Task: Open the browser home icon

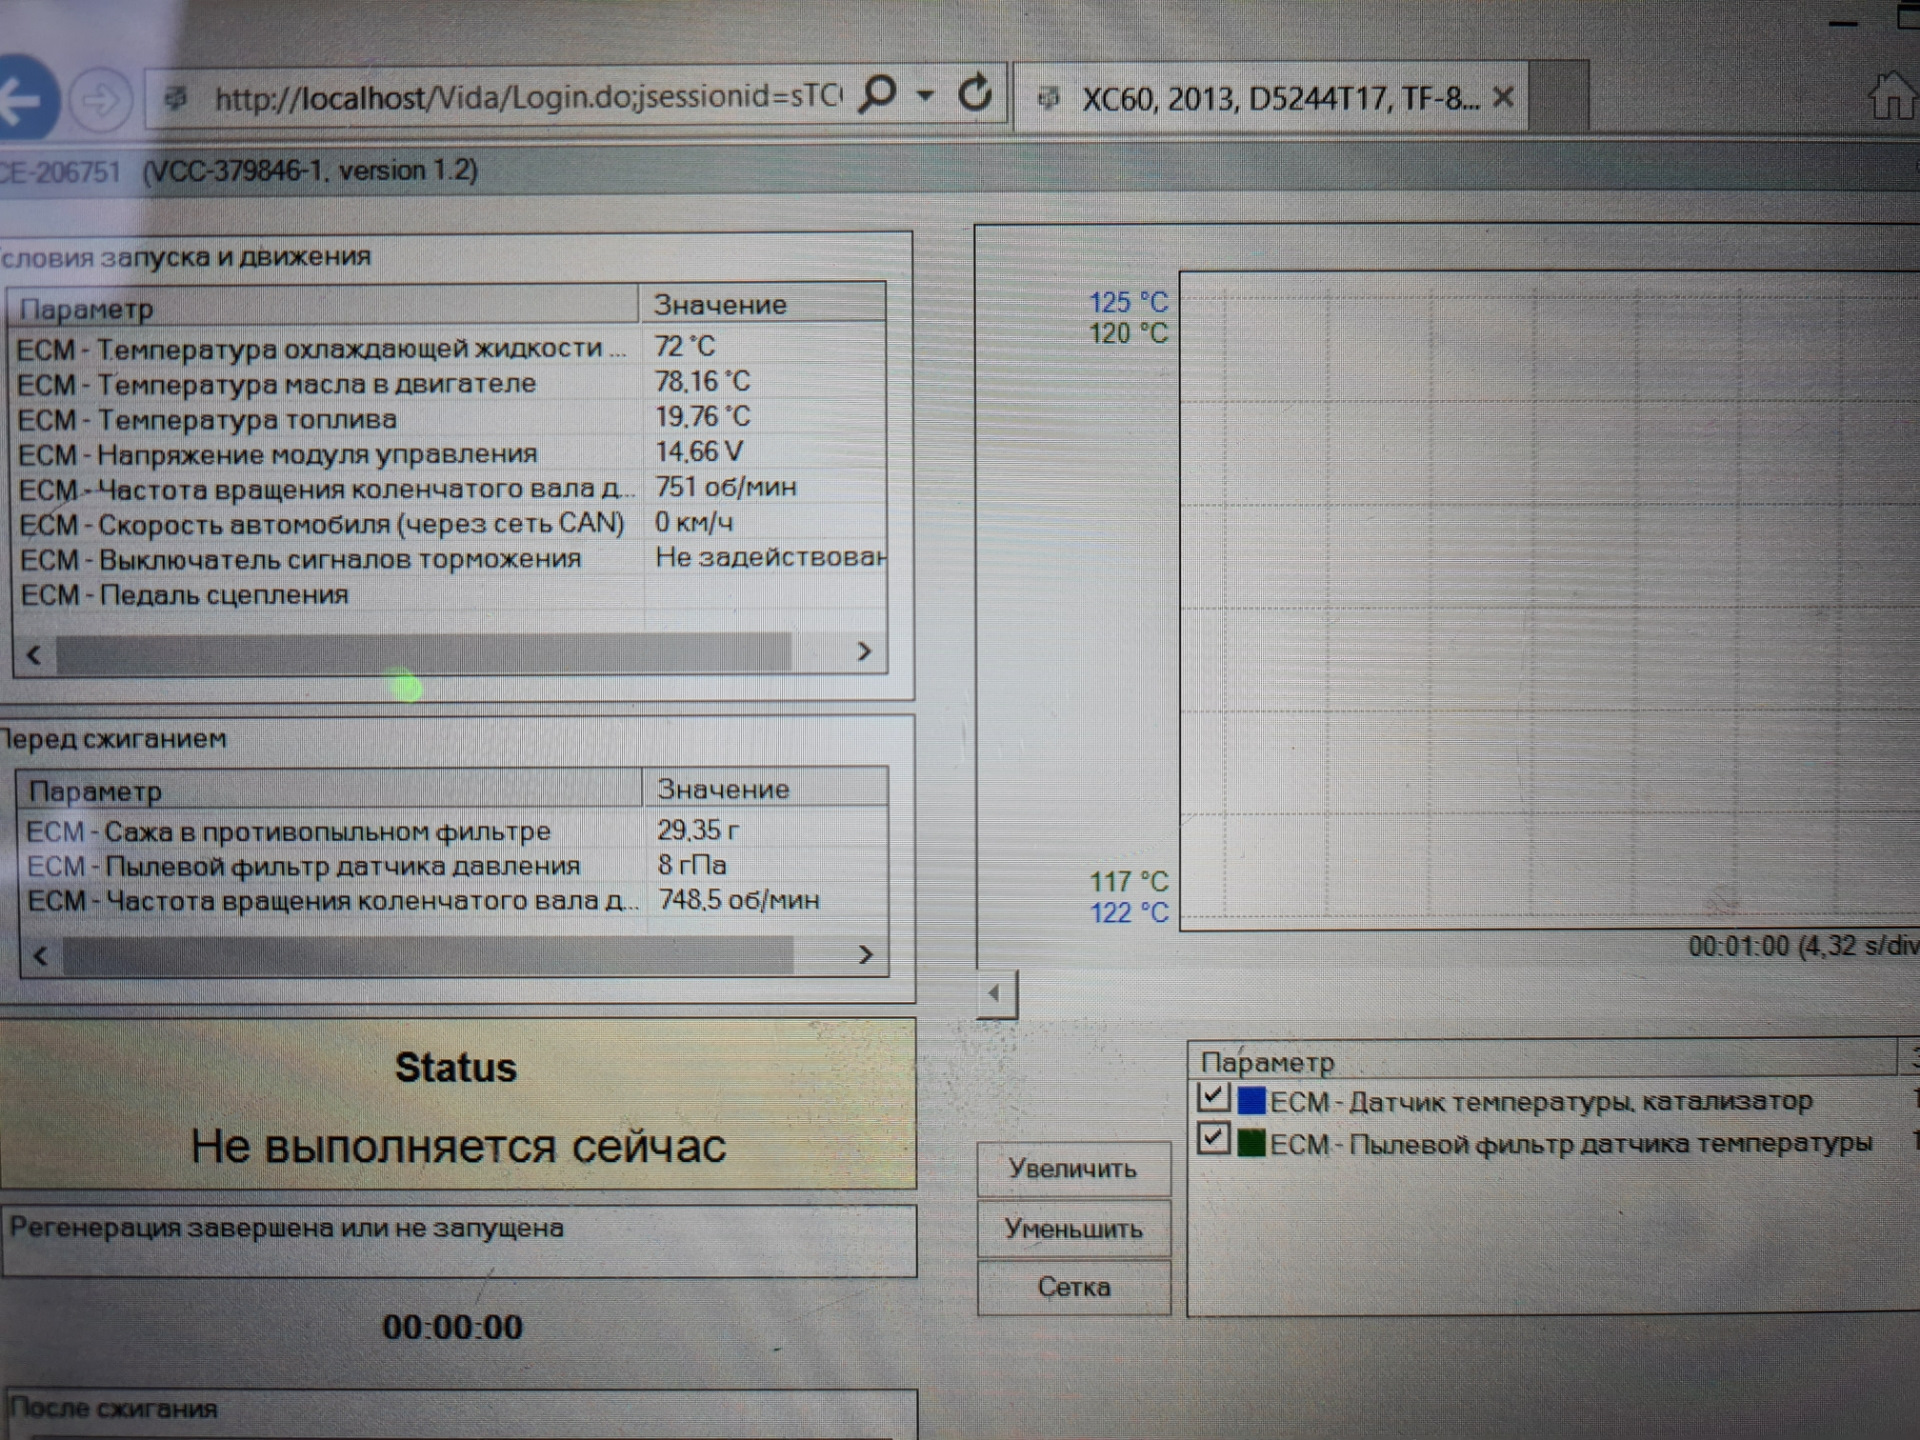Action: [x=1890, y=98]
